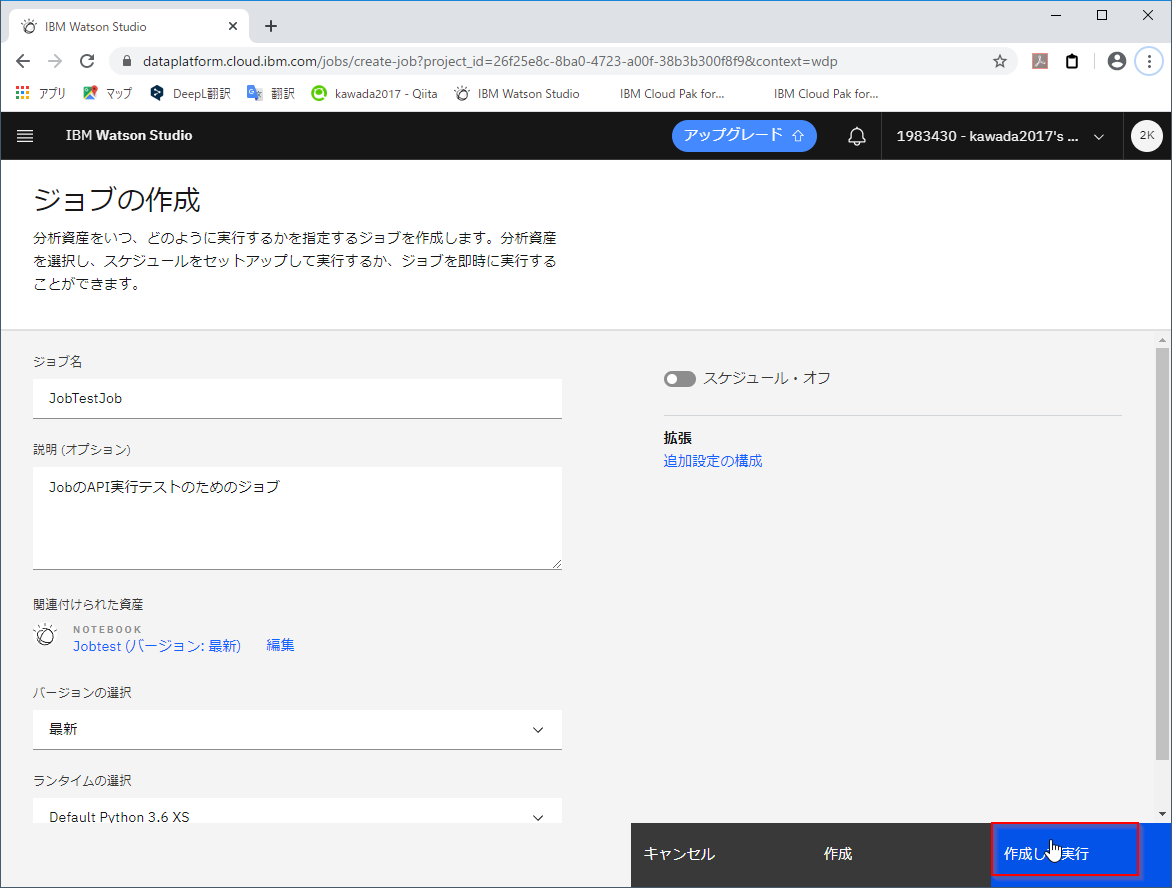Open the 2K user avatar menu

[1147, 136]
